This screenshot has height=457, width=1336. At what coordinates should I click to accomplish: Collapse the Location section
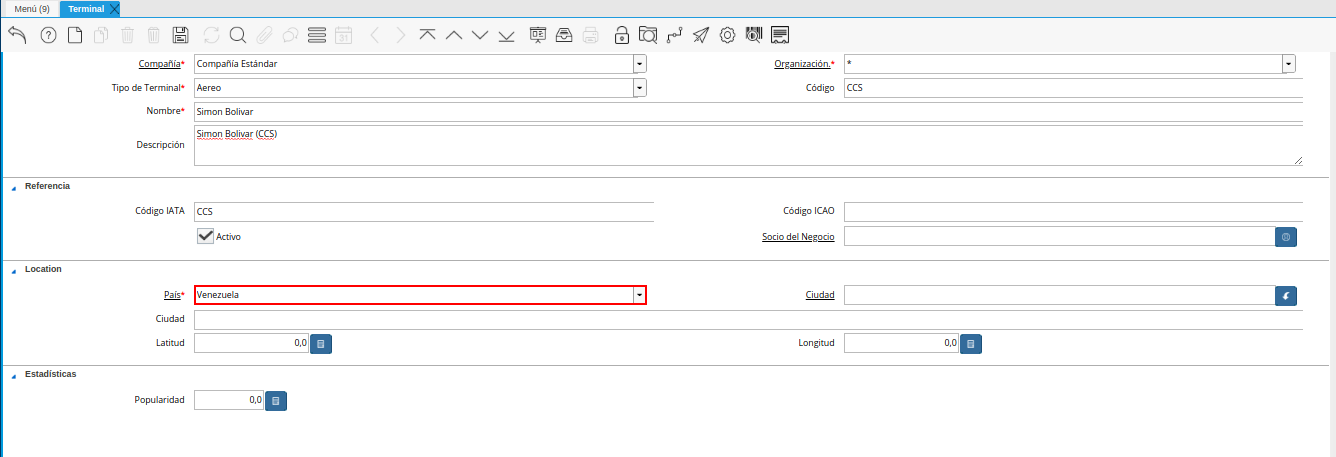point(13,270)
